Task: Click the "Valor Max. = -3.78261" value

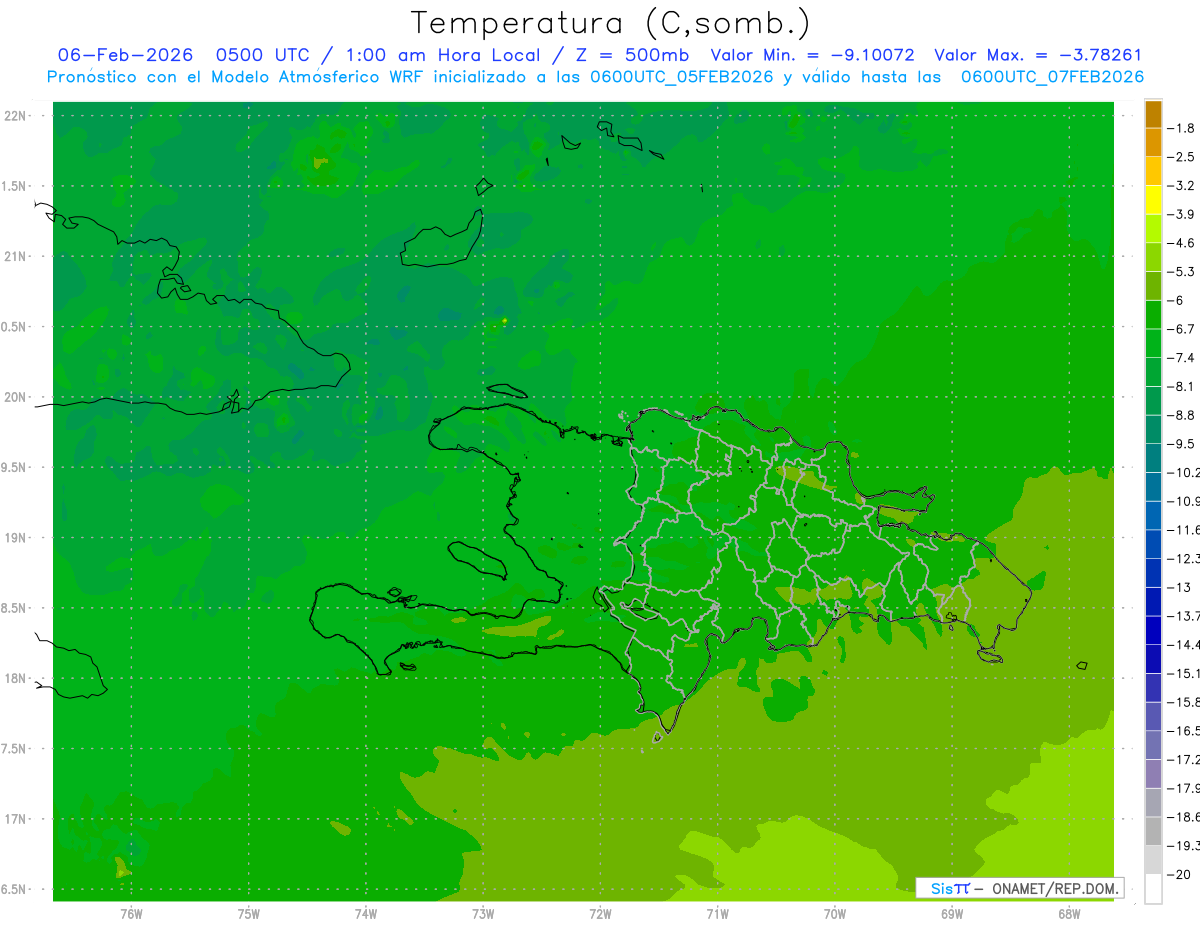Action: [1037, 55]
